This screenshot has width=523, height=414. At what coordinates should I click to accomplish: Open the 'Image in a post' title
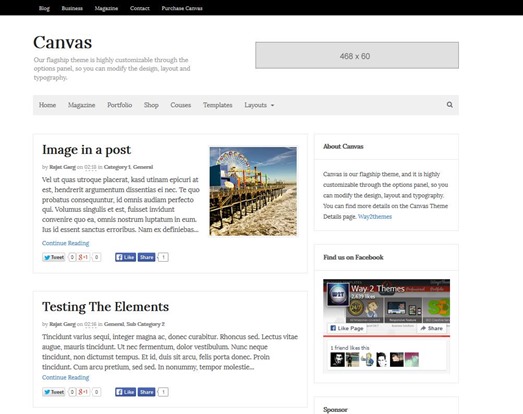click(x=87, y=149)
